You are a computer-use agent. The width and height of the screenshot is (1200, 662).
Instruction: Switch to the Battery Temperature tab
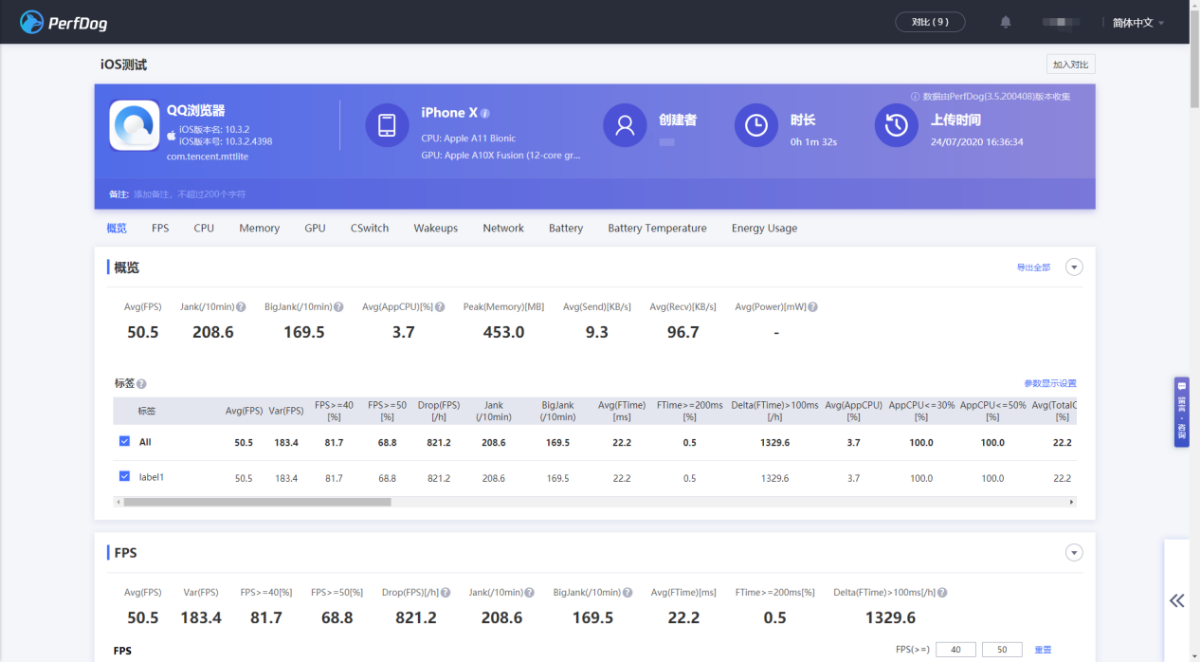coord(657,228)
